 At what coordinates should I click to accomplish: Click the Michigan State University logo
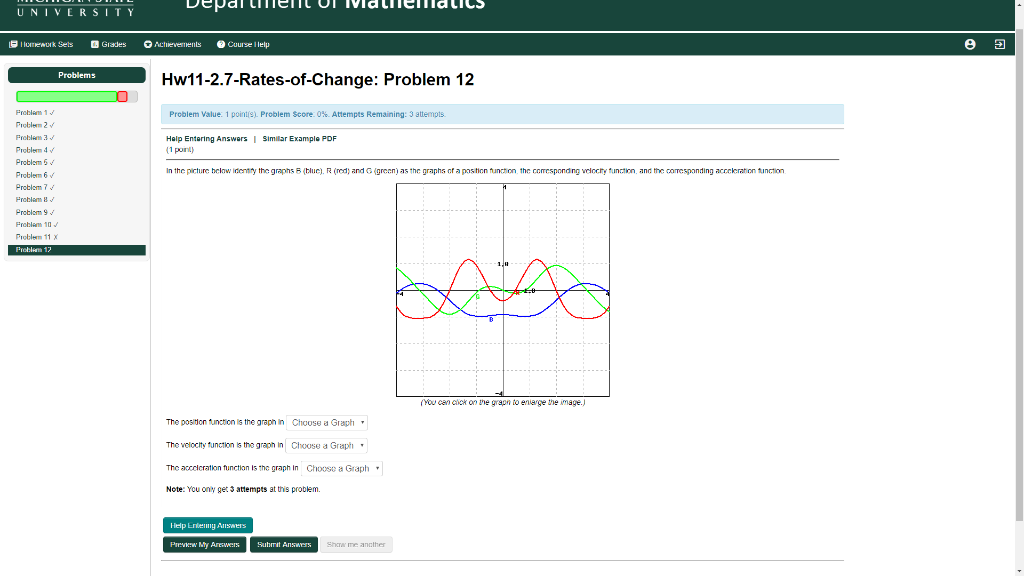pyautogui.click(x=75, y=8)
